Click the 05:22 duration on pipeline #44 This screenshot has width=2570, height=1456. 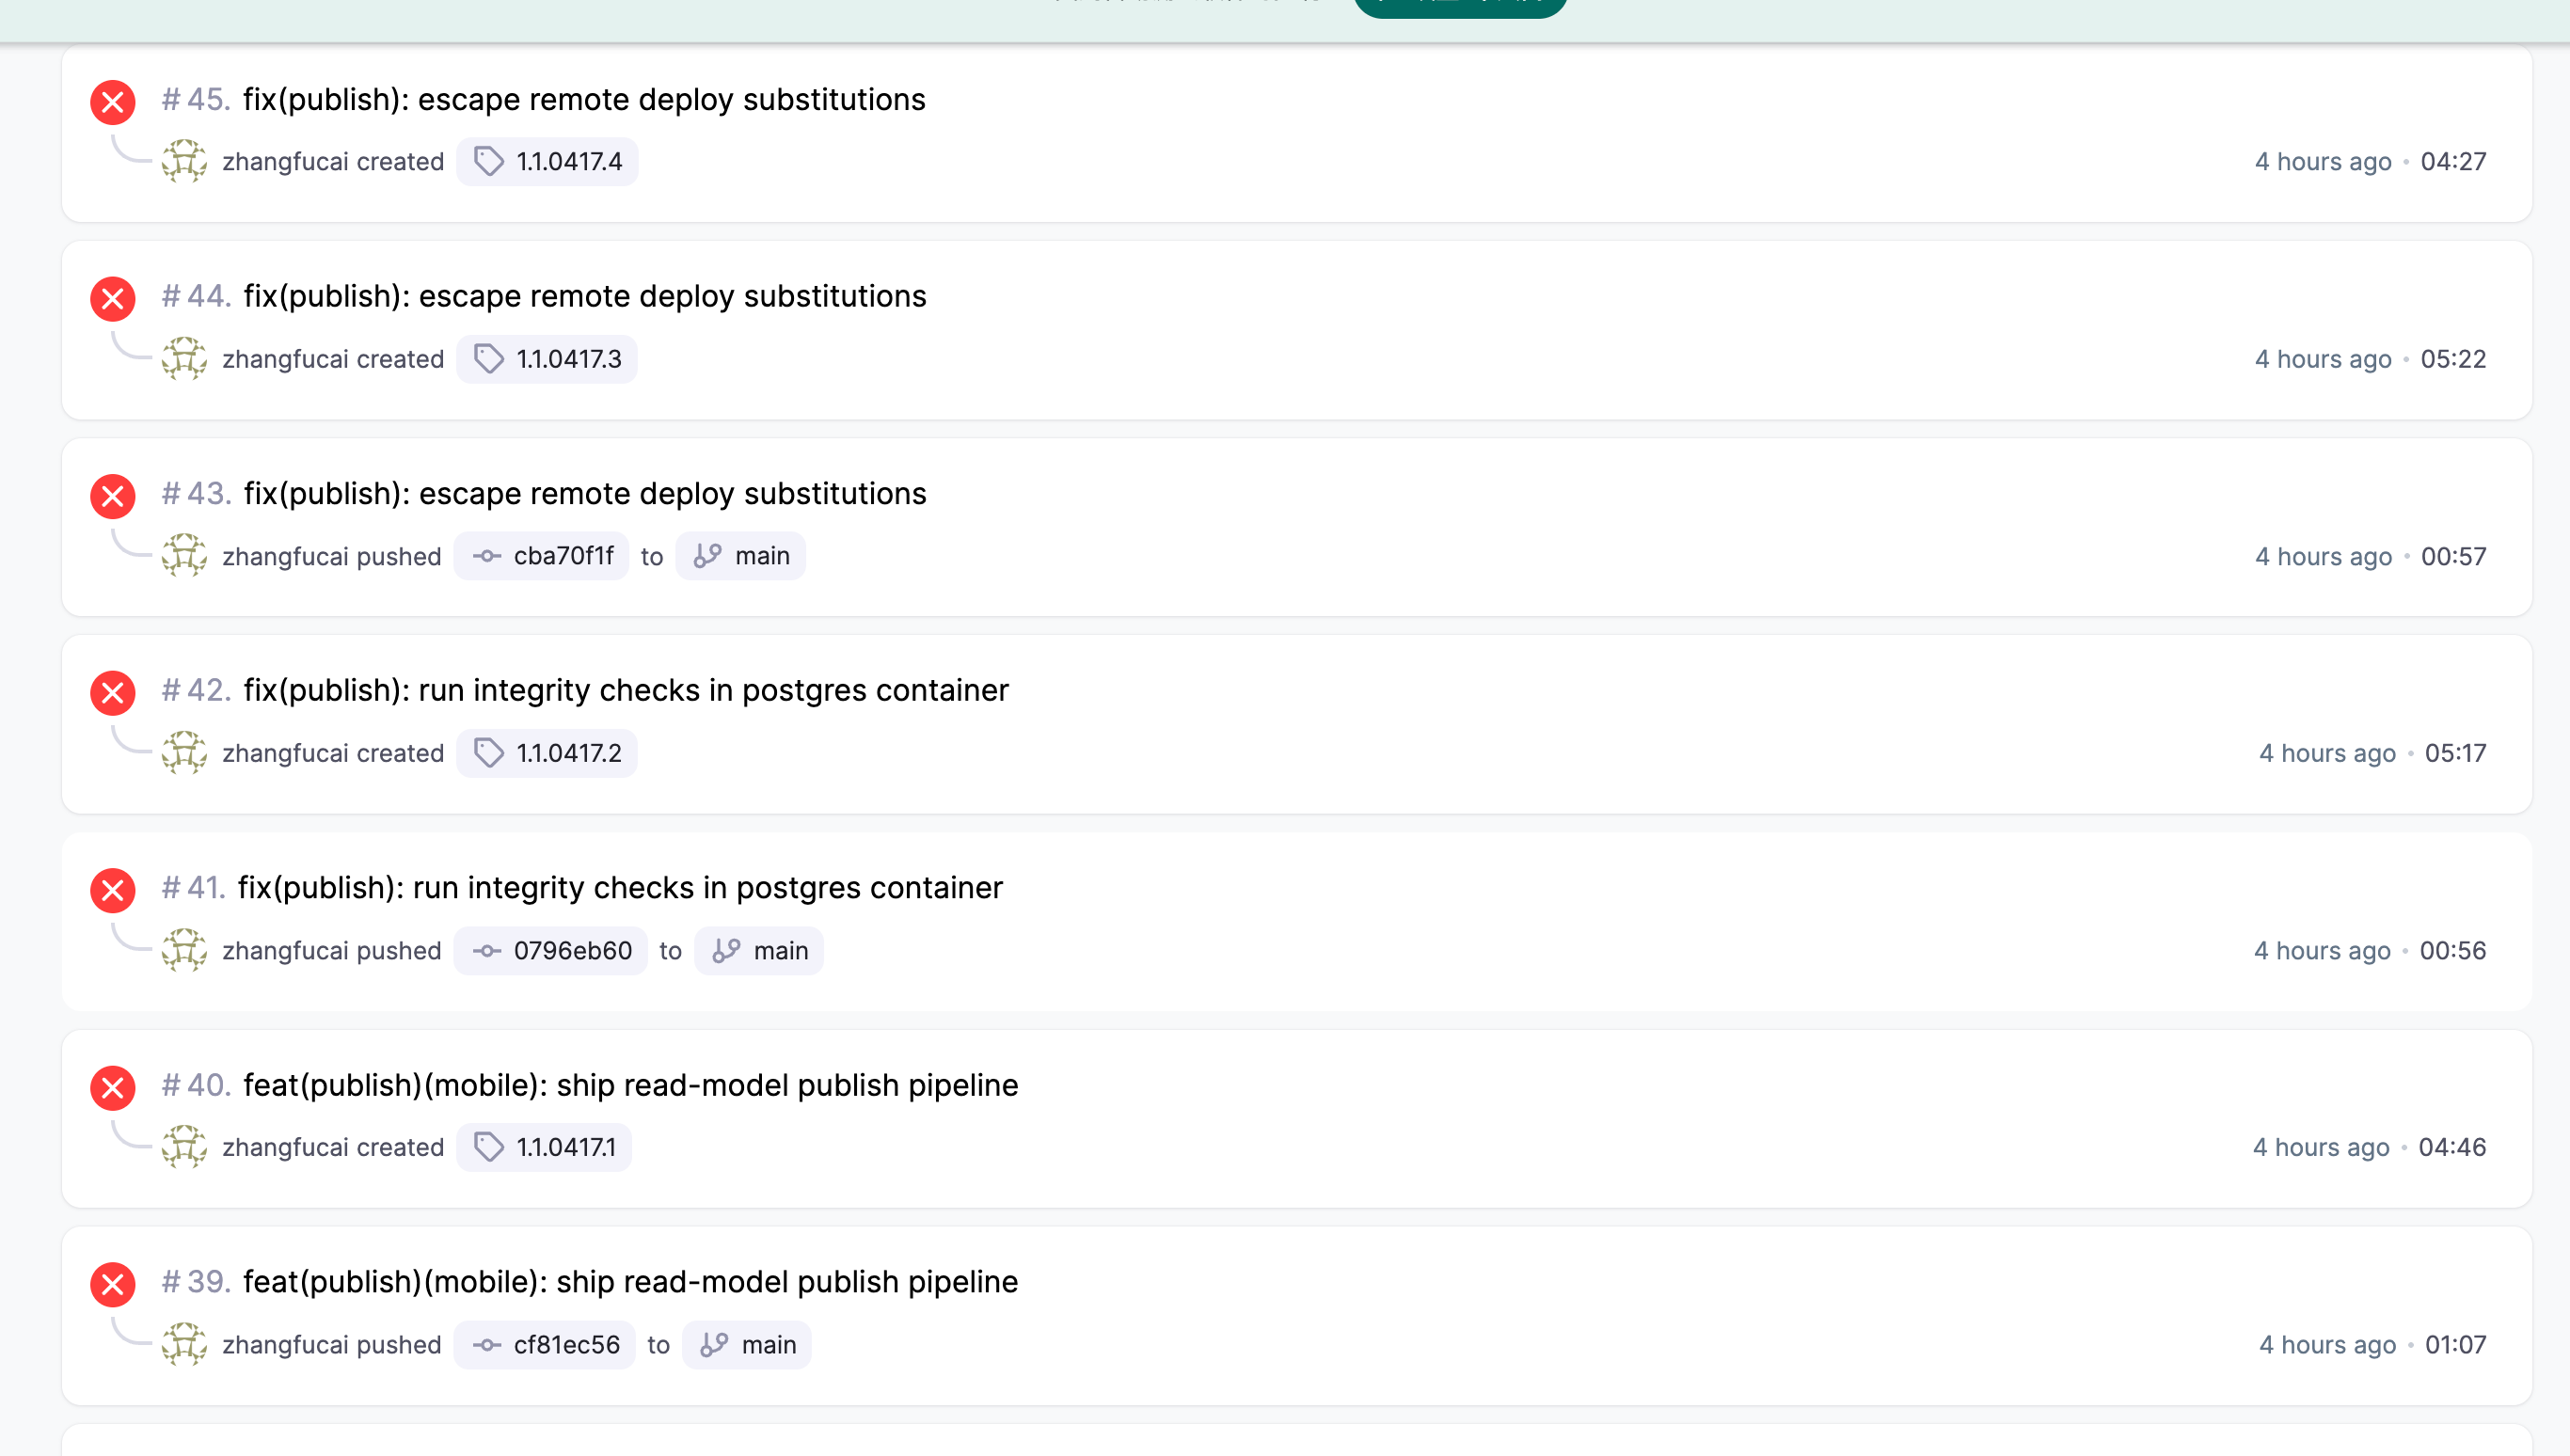coord(2453,359)
